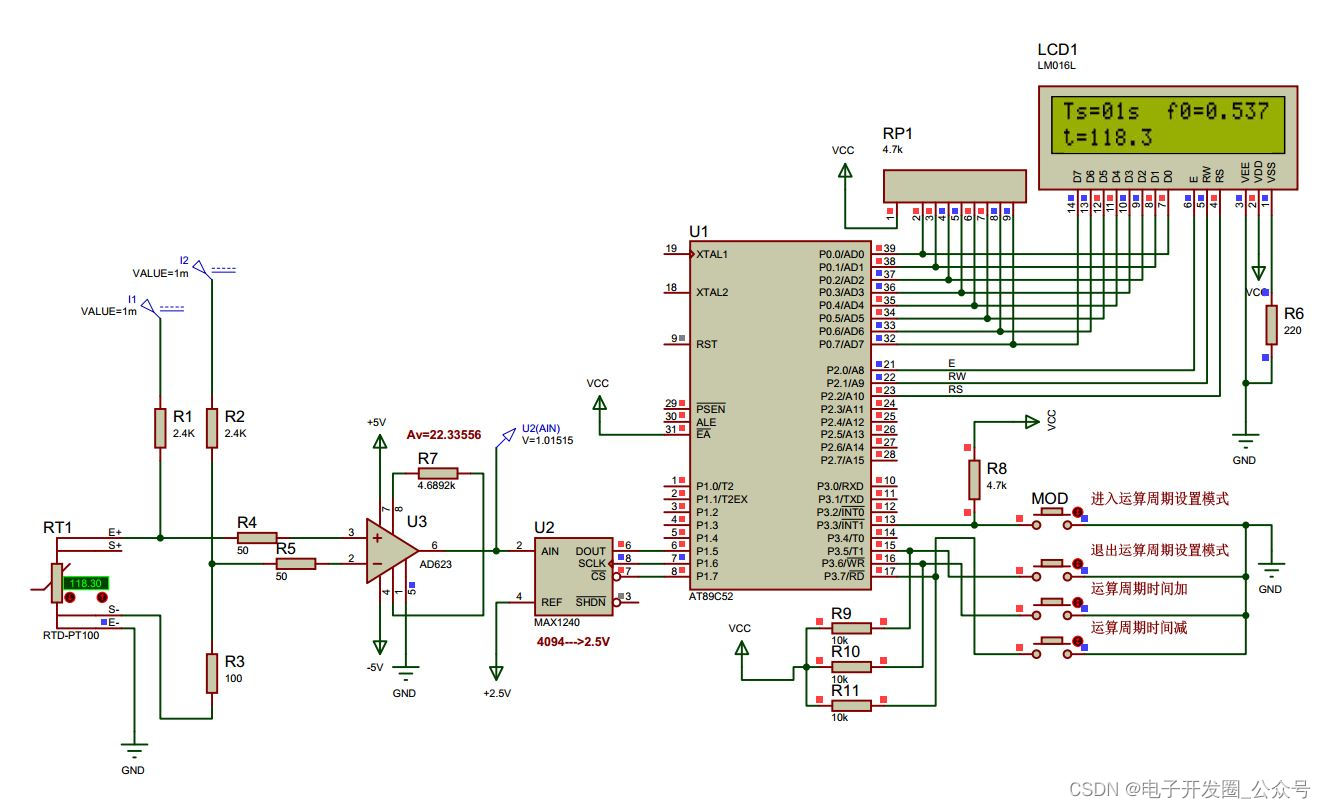
Task: Click the RST pin label on U1
Action: click(706, 344)
